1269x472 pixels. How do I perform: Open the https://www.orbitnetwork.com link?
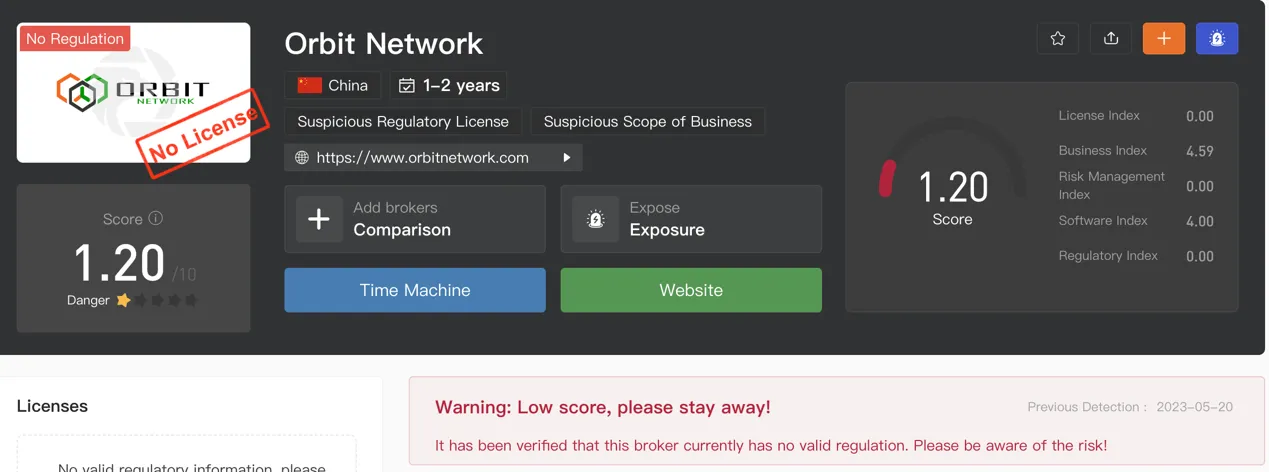[x=423, y=157]
